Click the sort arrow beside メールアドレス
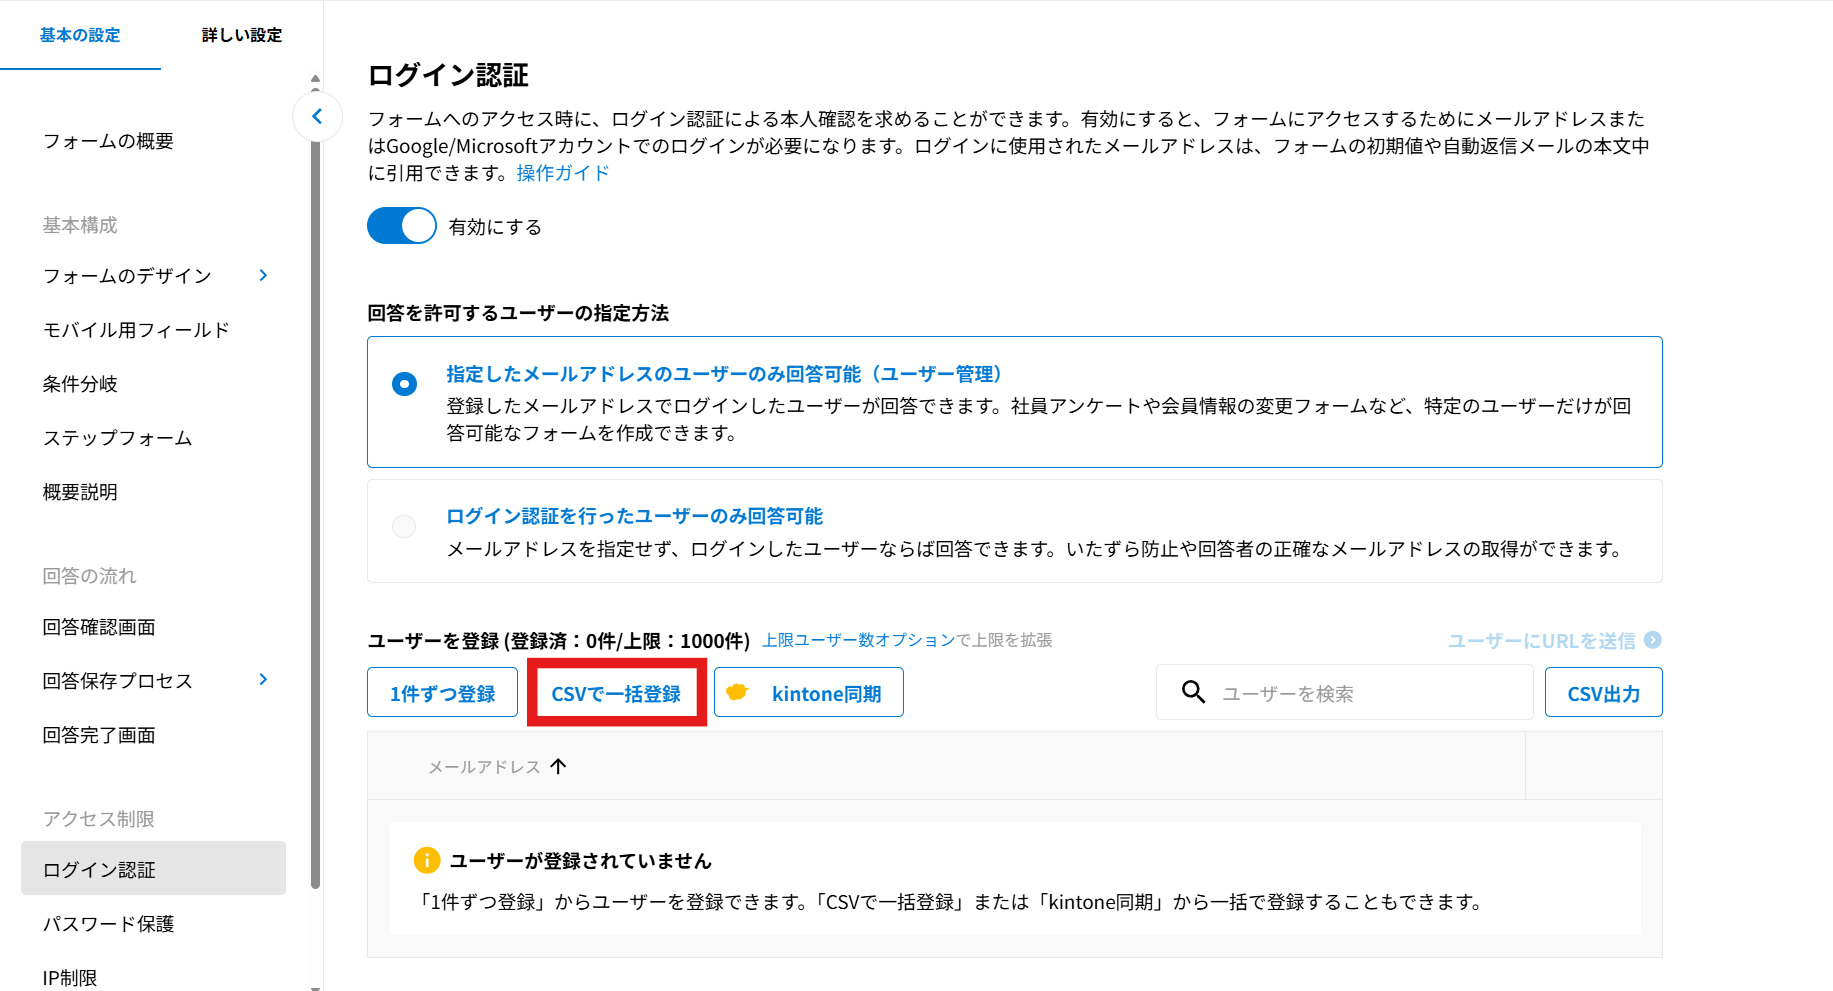The height and width of the screenshot is (991, 1833). coord(559,766)
